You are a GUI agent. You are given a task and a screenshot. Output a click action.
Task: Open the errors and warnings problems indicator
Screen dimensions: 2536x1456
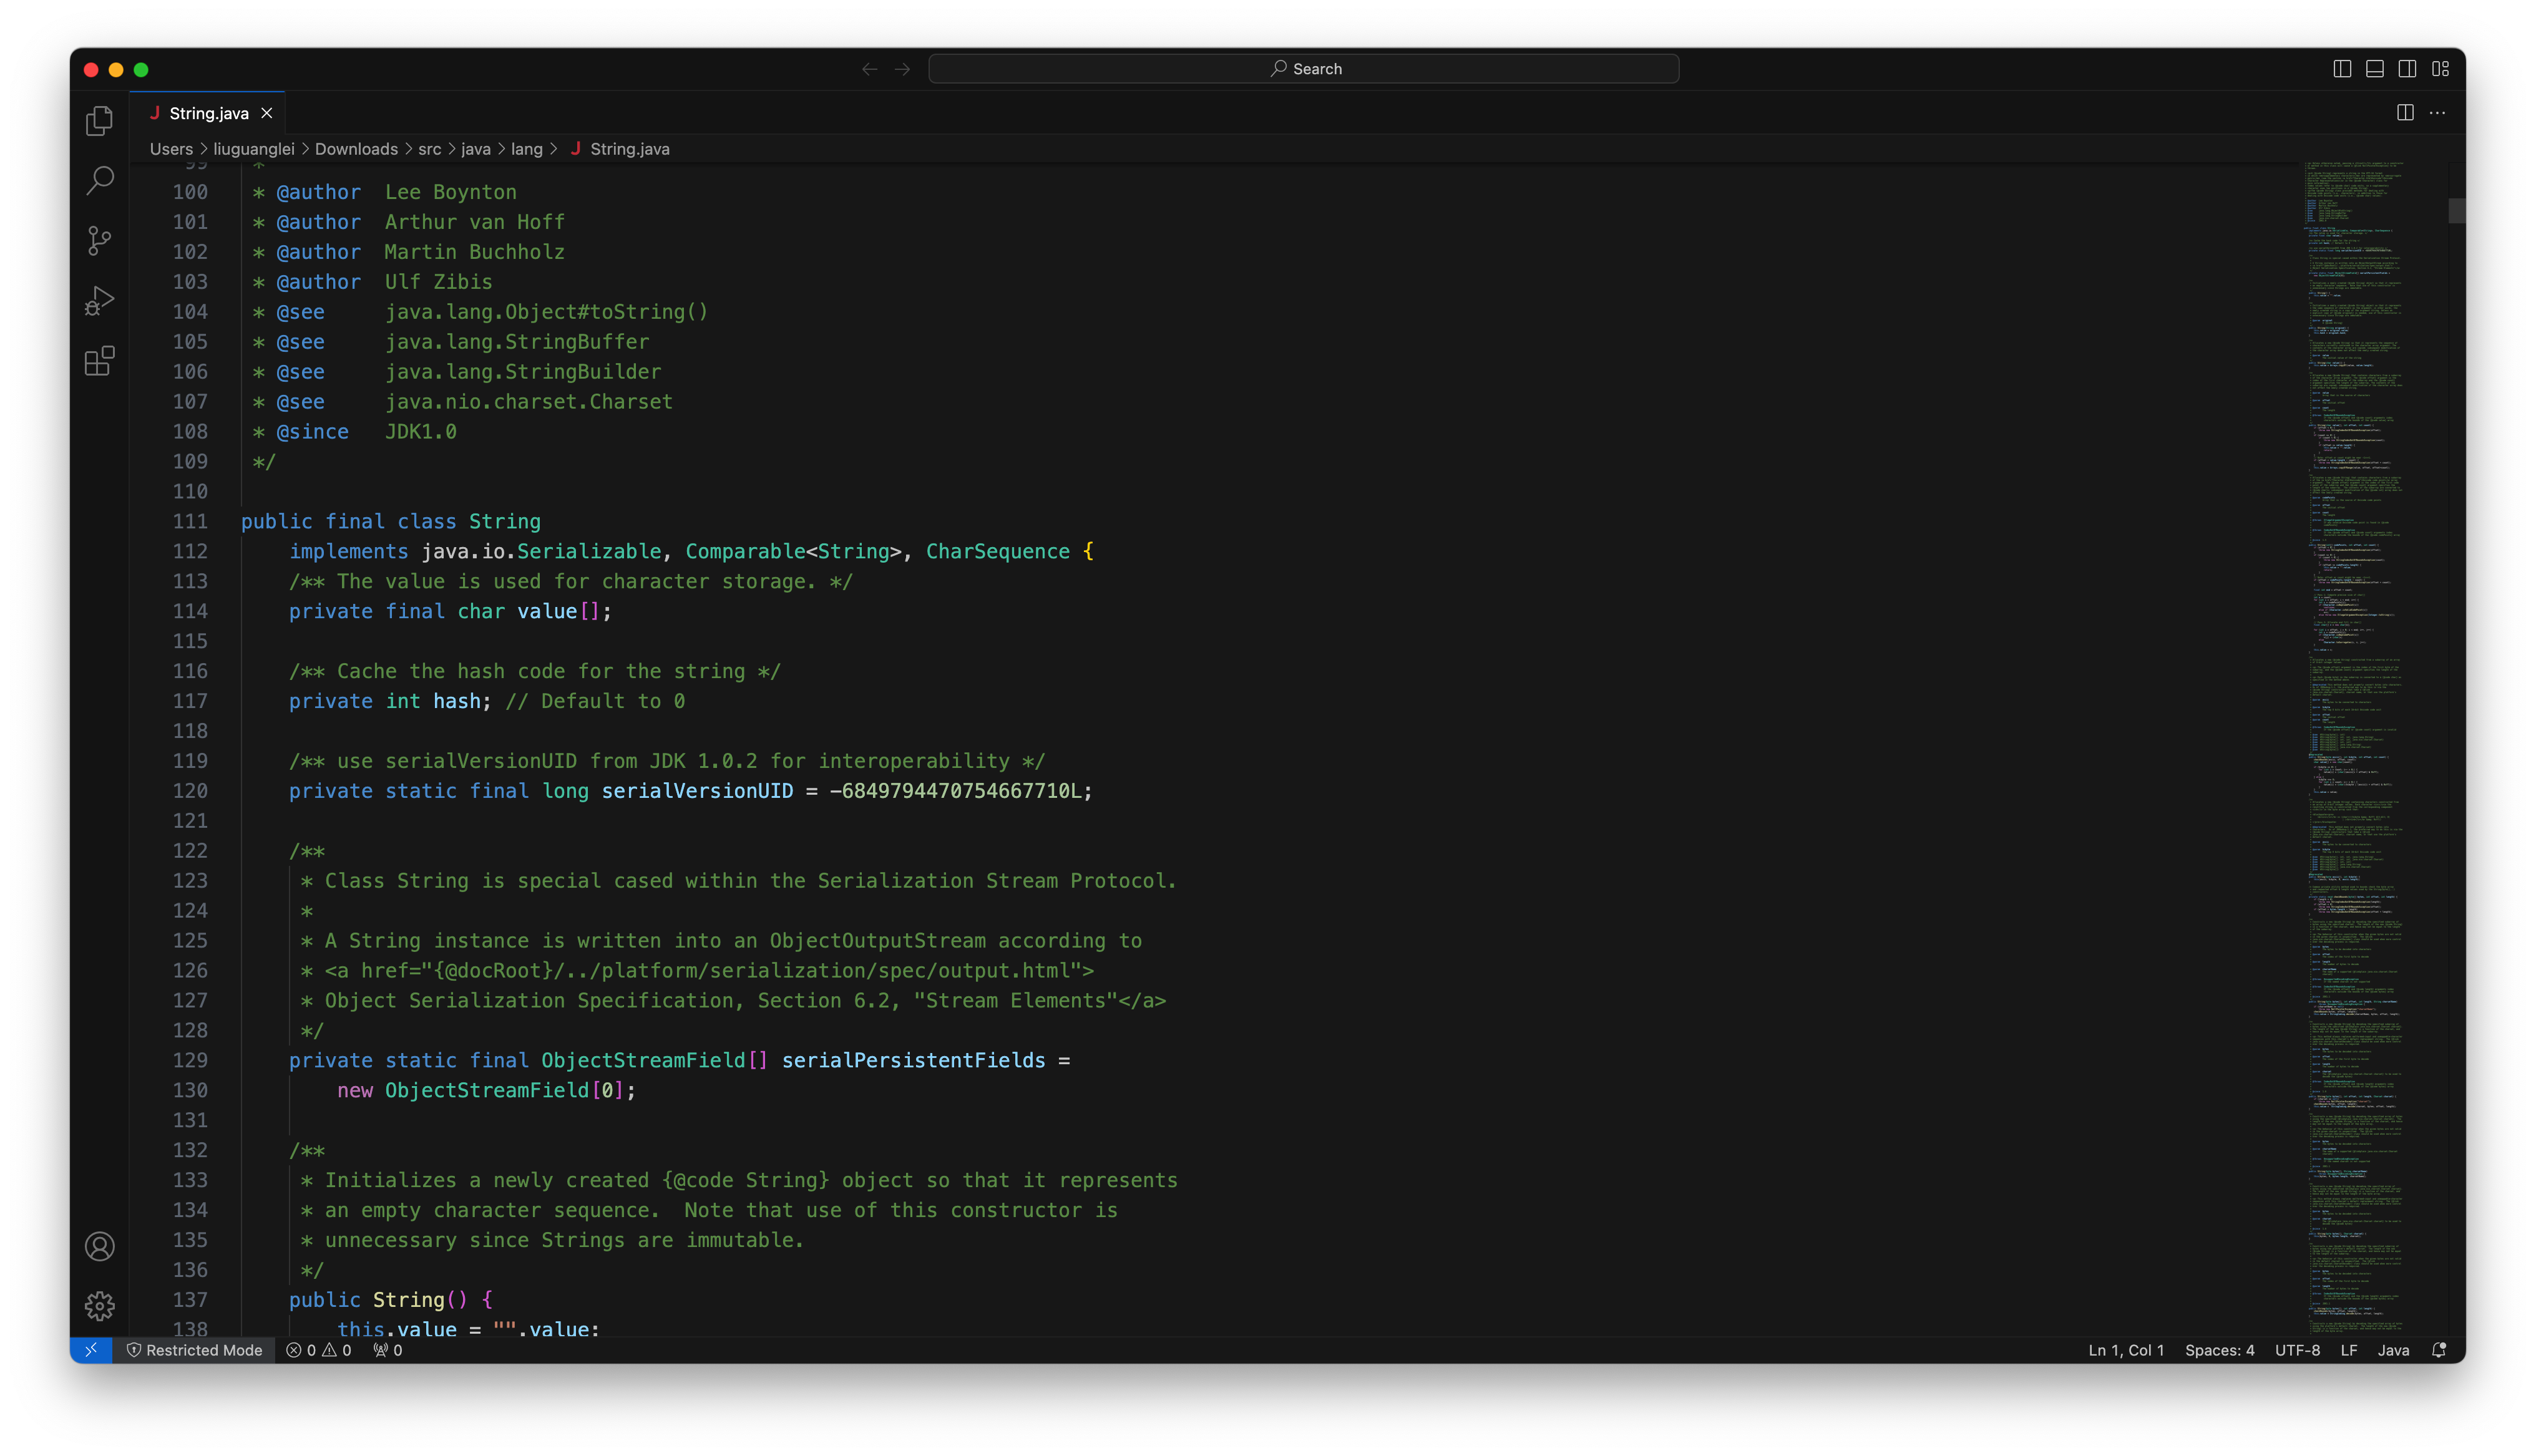click(319, 1350)
